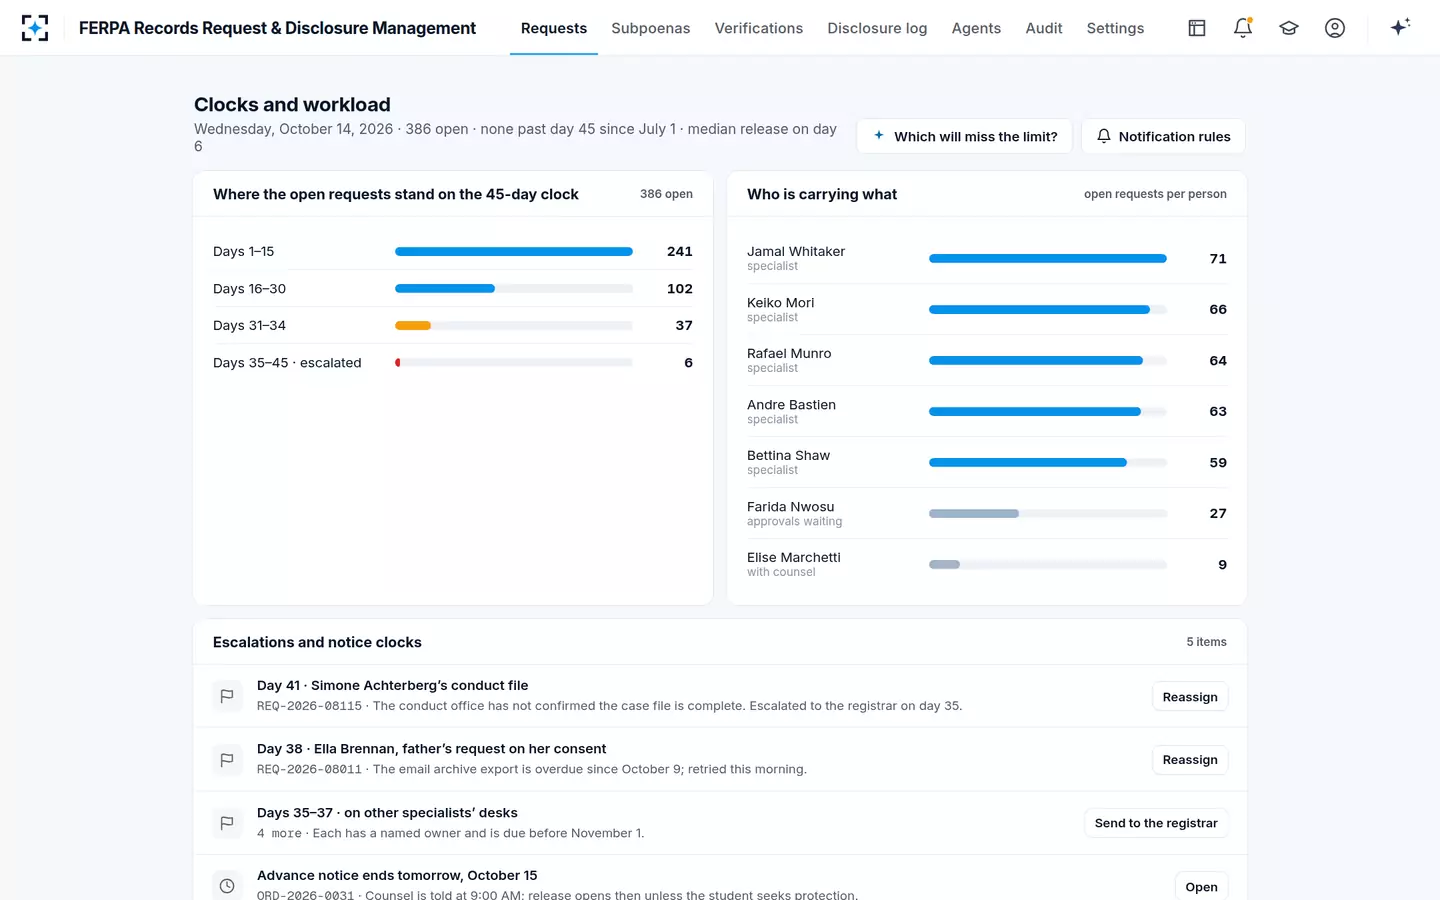The image size is (1440, 900).
Task: Click the "Bettina Shaw" name
Action: click(x=788, y=456)
